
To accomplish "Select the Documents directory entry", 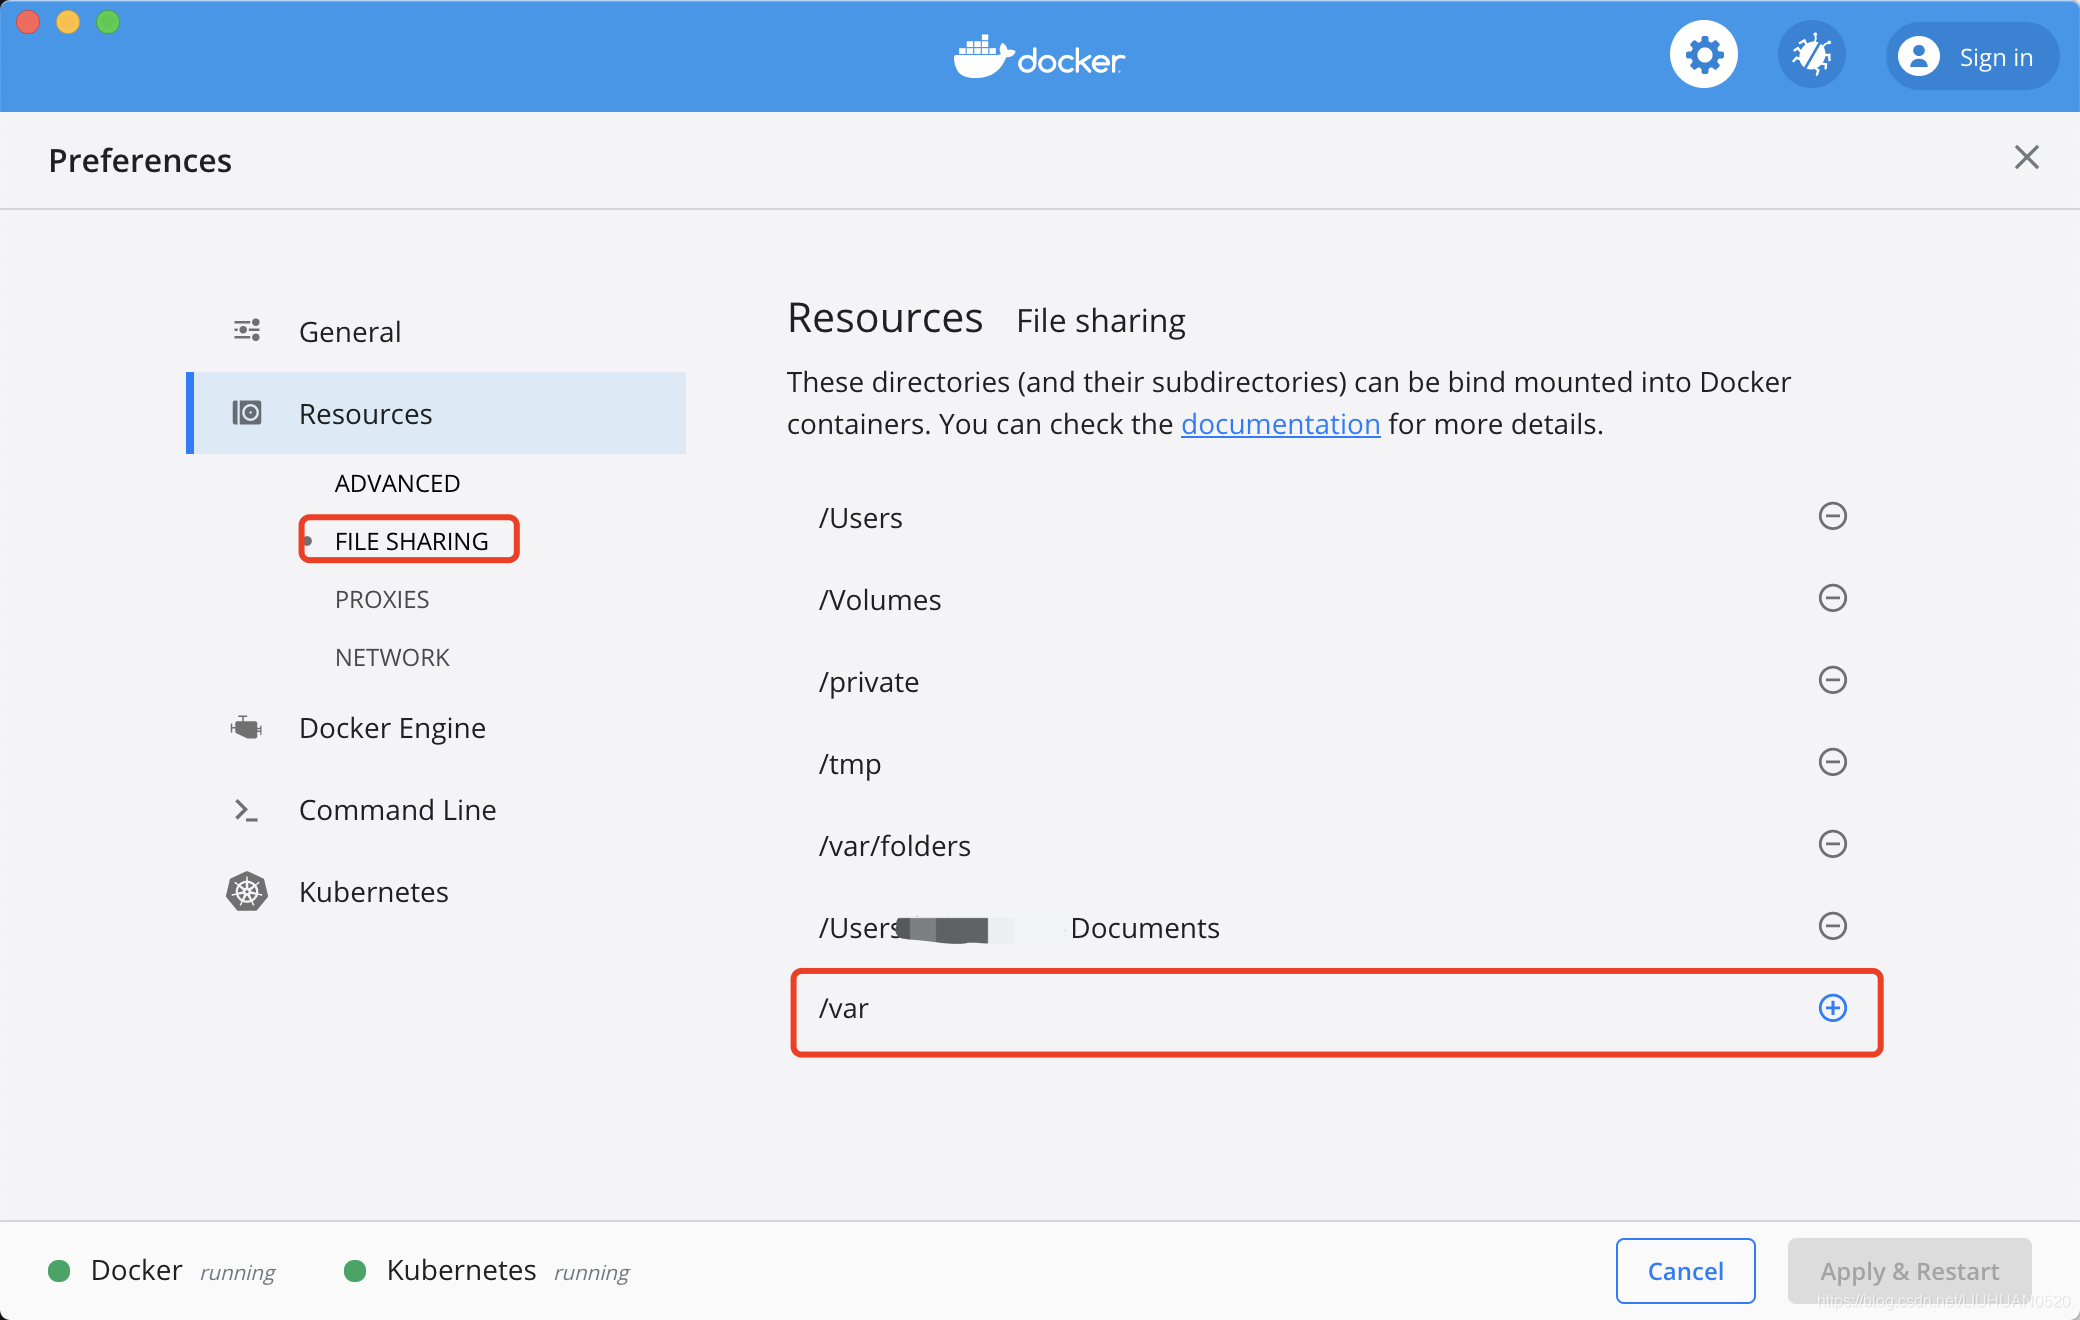I will pos(1019,928).
